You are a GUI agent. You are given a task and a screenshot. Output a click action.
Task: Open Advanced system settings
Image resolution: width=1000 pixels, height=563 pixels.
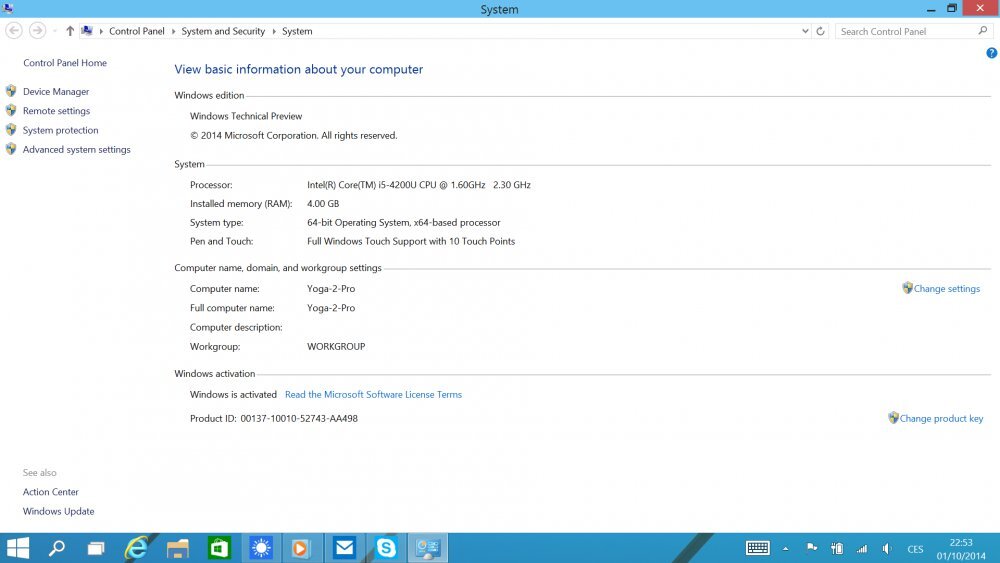coord(77,149)
